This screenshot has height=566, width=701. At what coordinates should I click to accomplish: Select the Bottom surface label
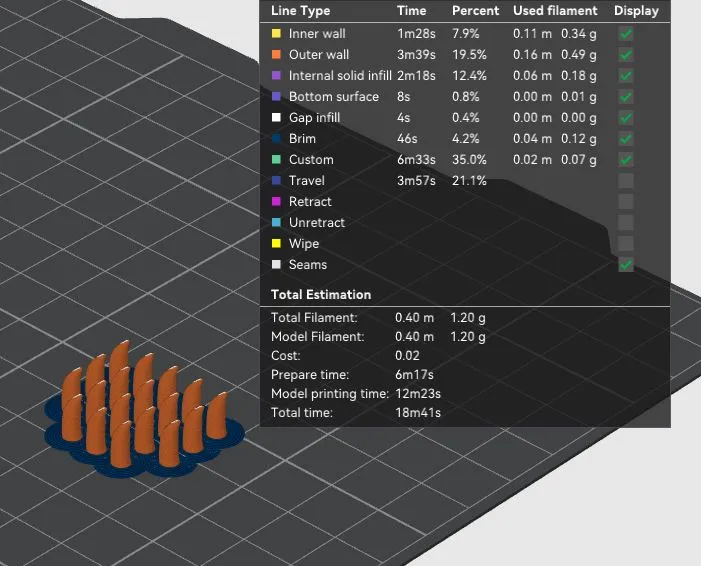334,97
